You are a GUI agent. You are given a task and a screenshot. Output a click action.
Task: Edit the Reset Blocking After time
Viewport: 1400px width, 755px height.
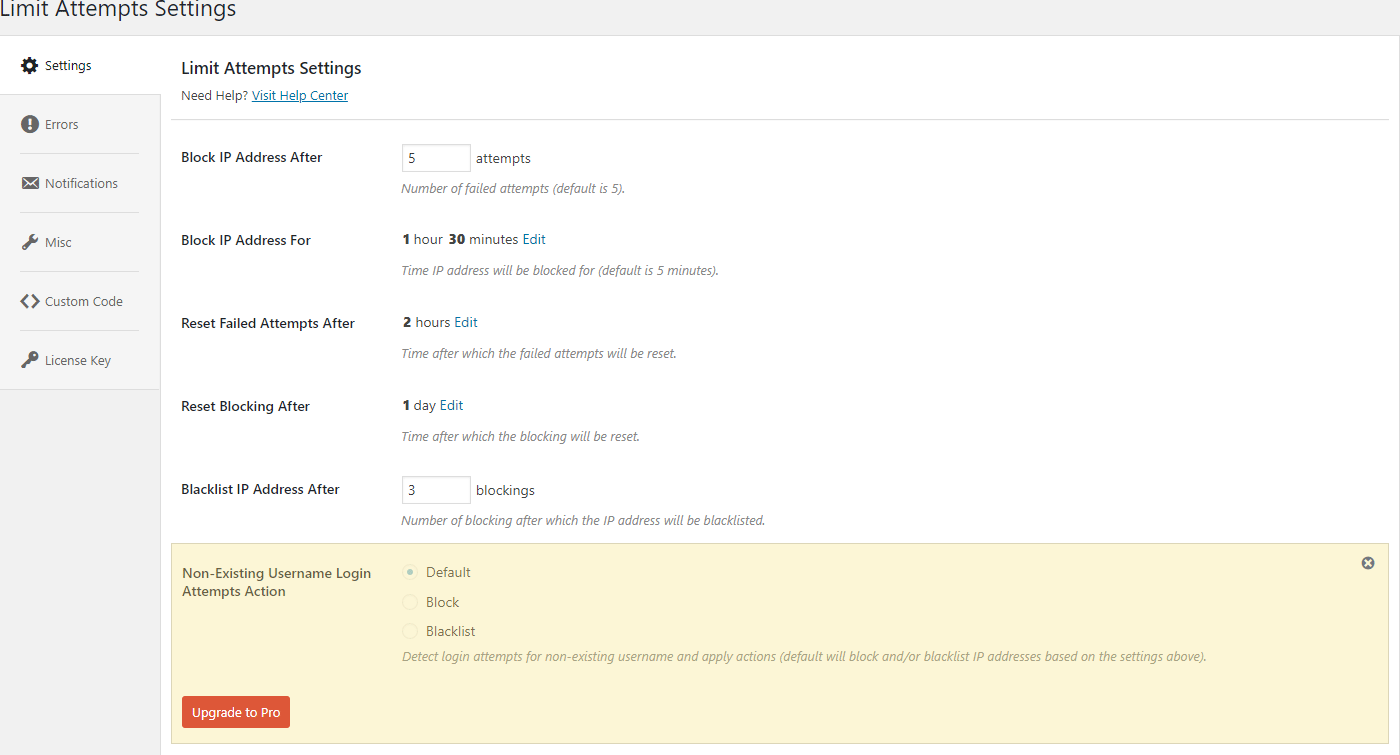[x=451, y=406]
